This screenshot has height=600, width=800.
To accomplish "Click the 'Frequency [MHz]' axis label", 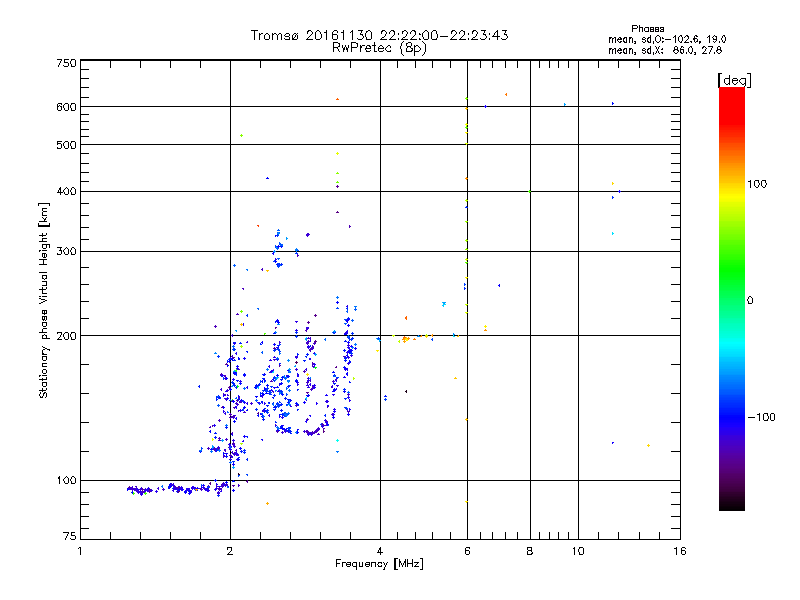I will point(379,564).
